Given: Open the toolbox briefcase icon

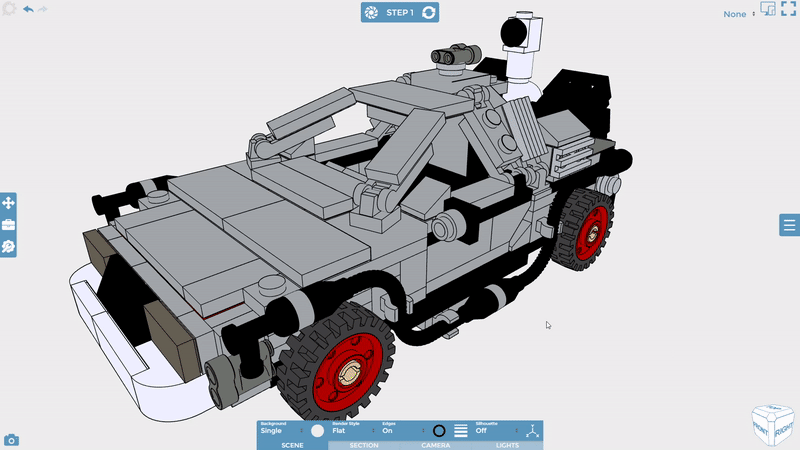Looking at the screenshot, I should pyautogui.click(x=8, y=224).
